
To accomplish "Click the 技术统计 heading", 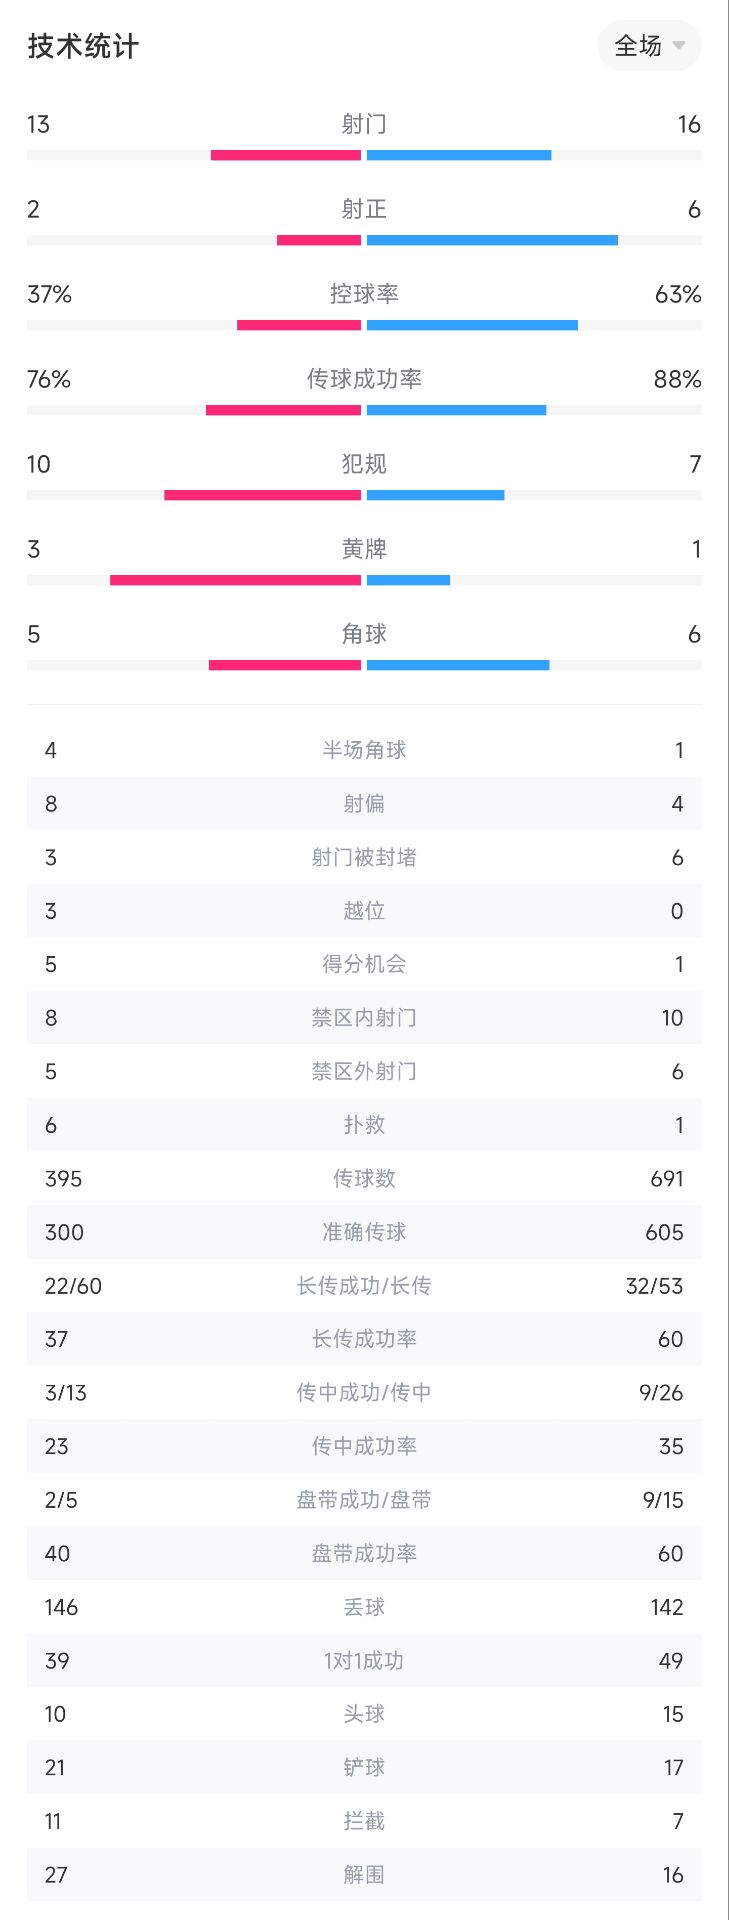I will click(x=83, y=46).
